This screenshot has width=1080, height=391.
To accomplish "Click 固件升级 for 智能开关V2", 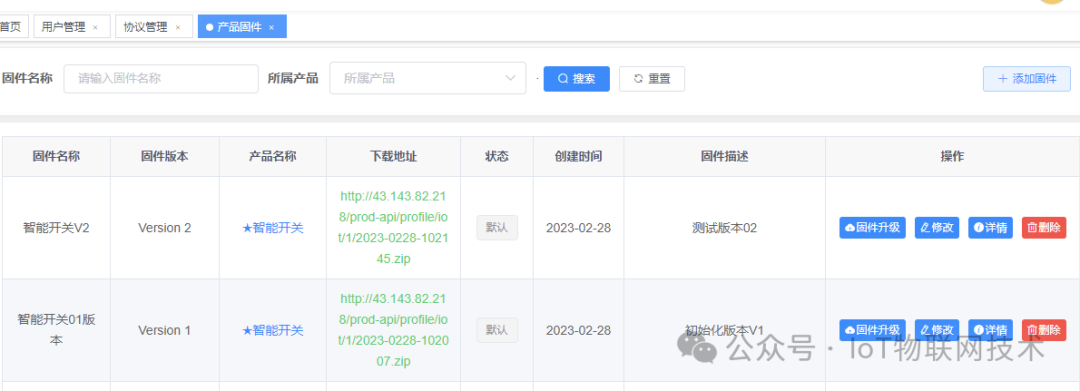I will 872,228.
